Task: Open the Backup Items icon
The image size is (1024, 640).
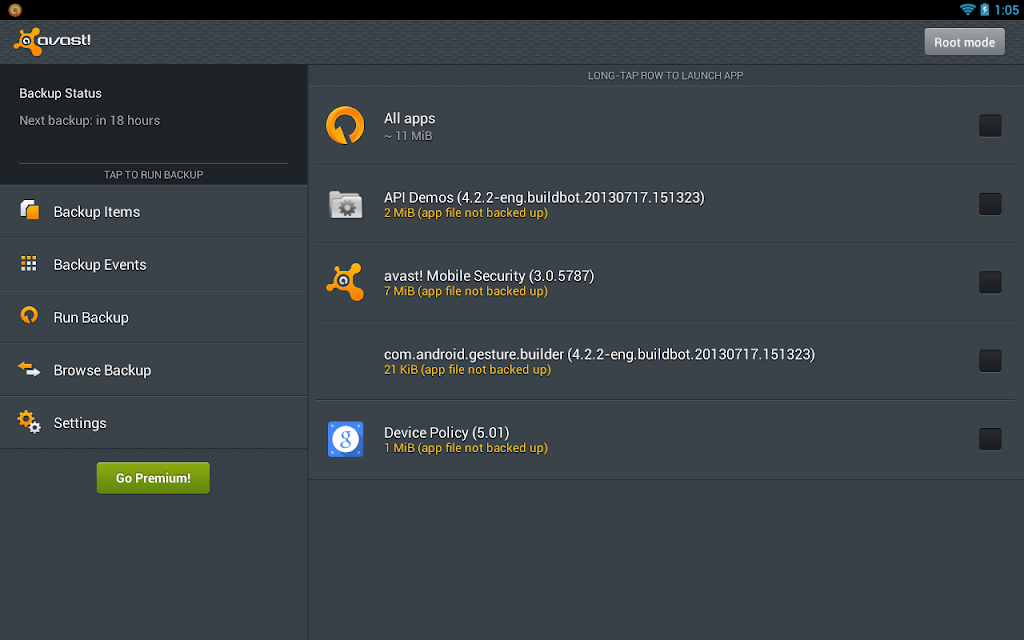Action: (x=29, y=210)
